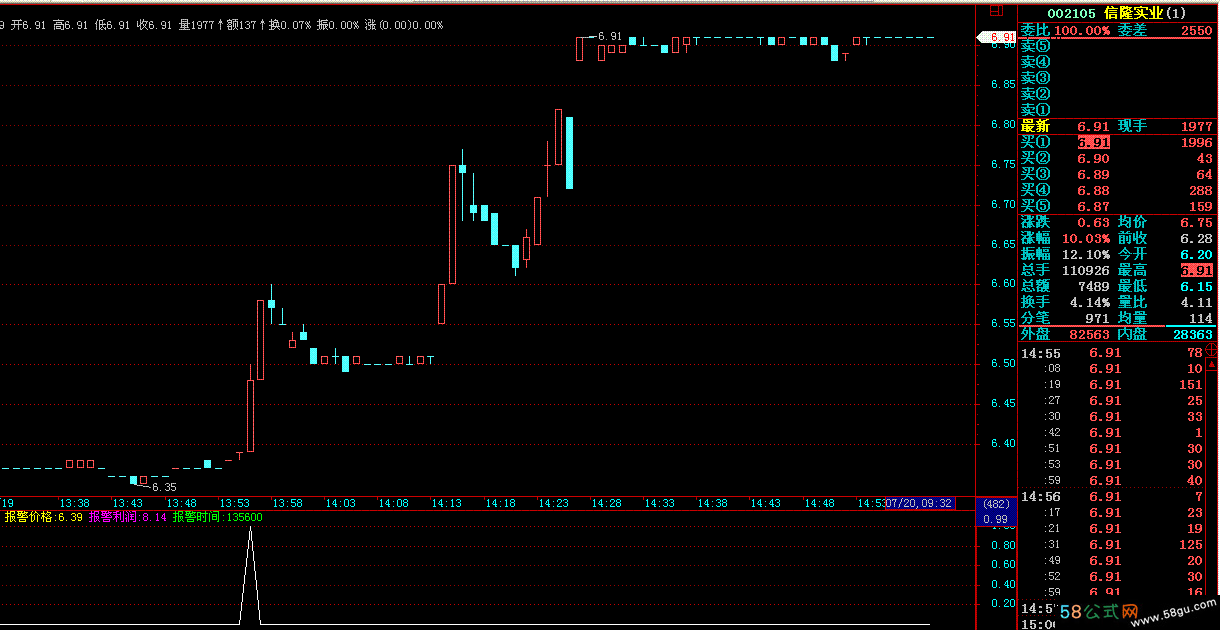Click the 6.60 price axis label
1220x630 pixels.
1001,284
